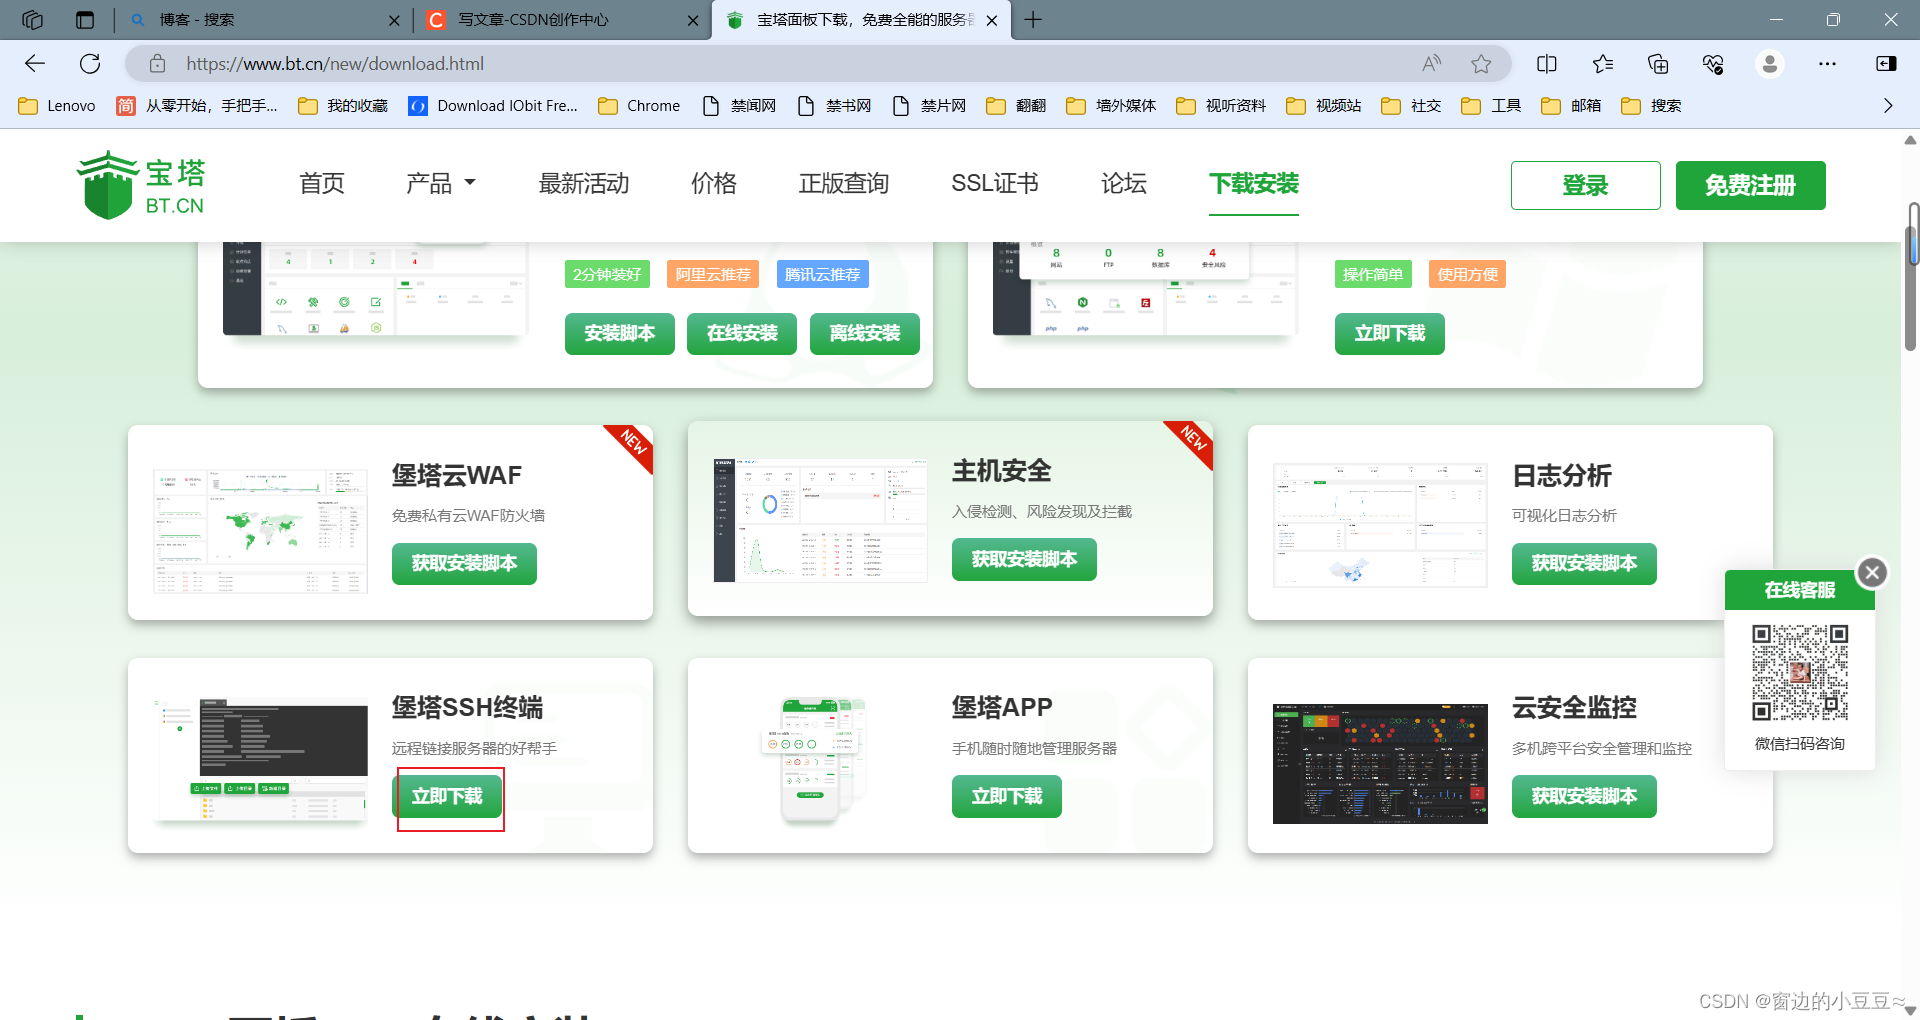Image resolution: width=1920 pixels, height=1020 pixels.
Task: Open the 墙外媒体 bookmark folder
Action: pyautogui.click(x=1111, y=106)
